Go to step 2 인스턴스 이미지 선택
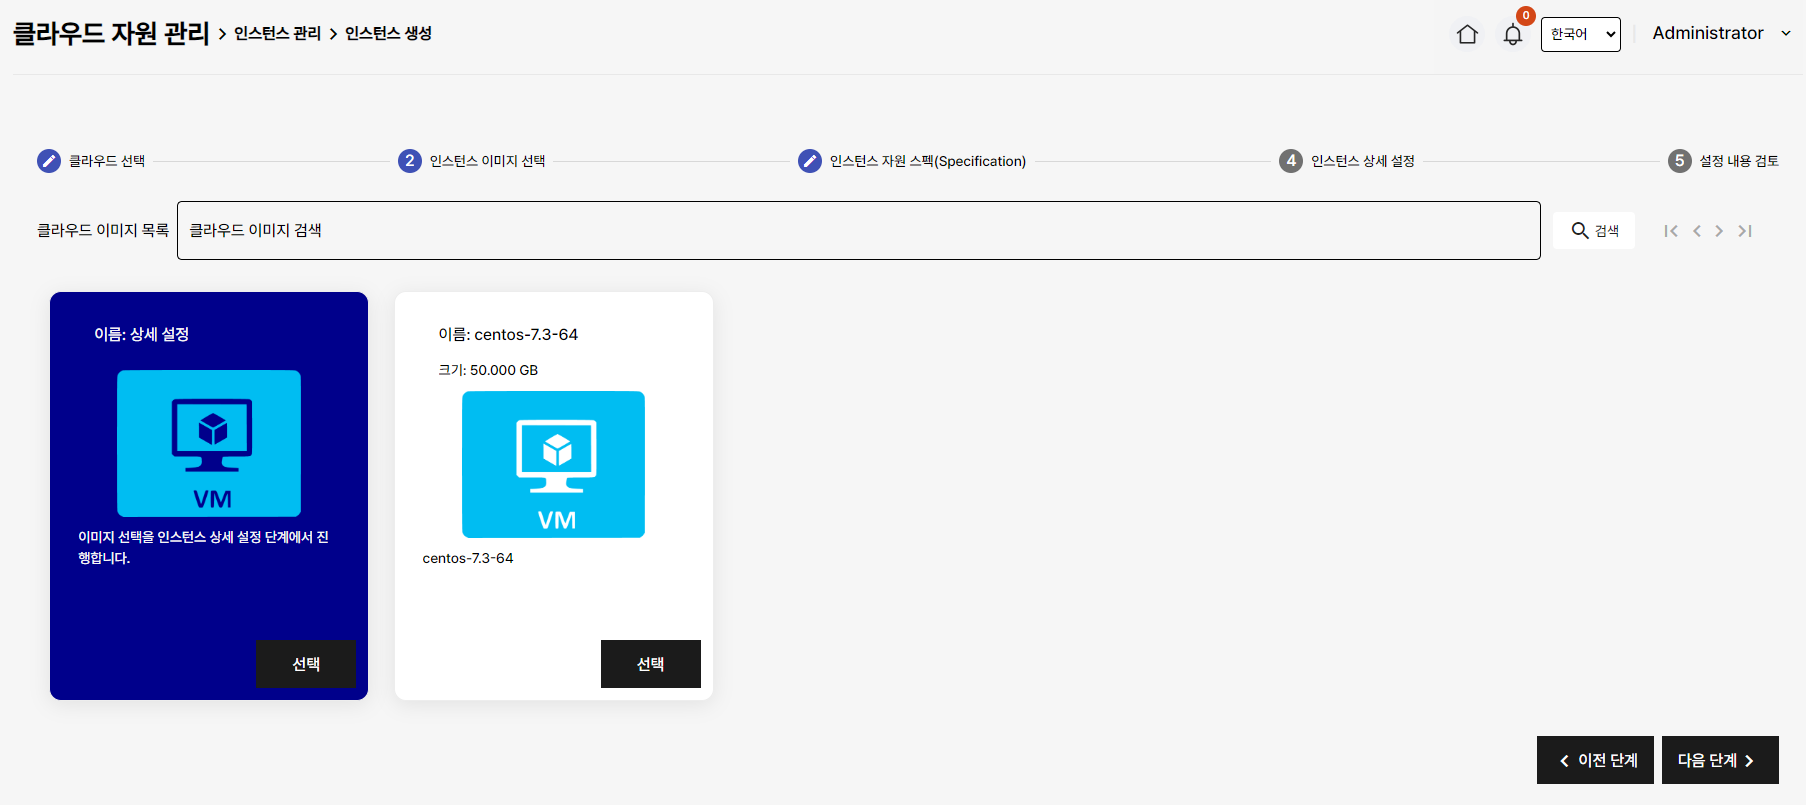1806x805 pixels. coord(410,161)
